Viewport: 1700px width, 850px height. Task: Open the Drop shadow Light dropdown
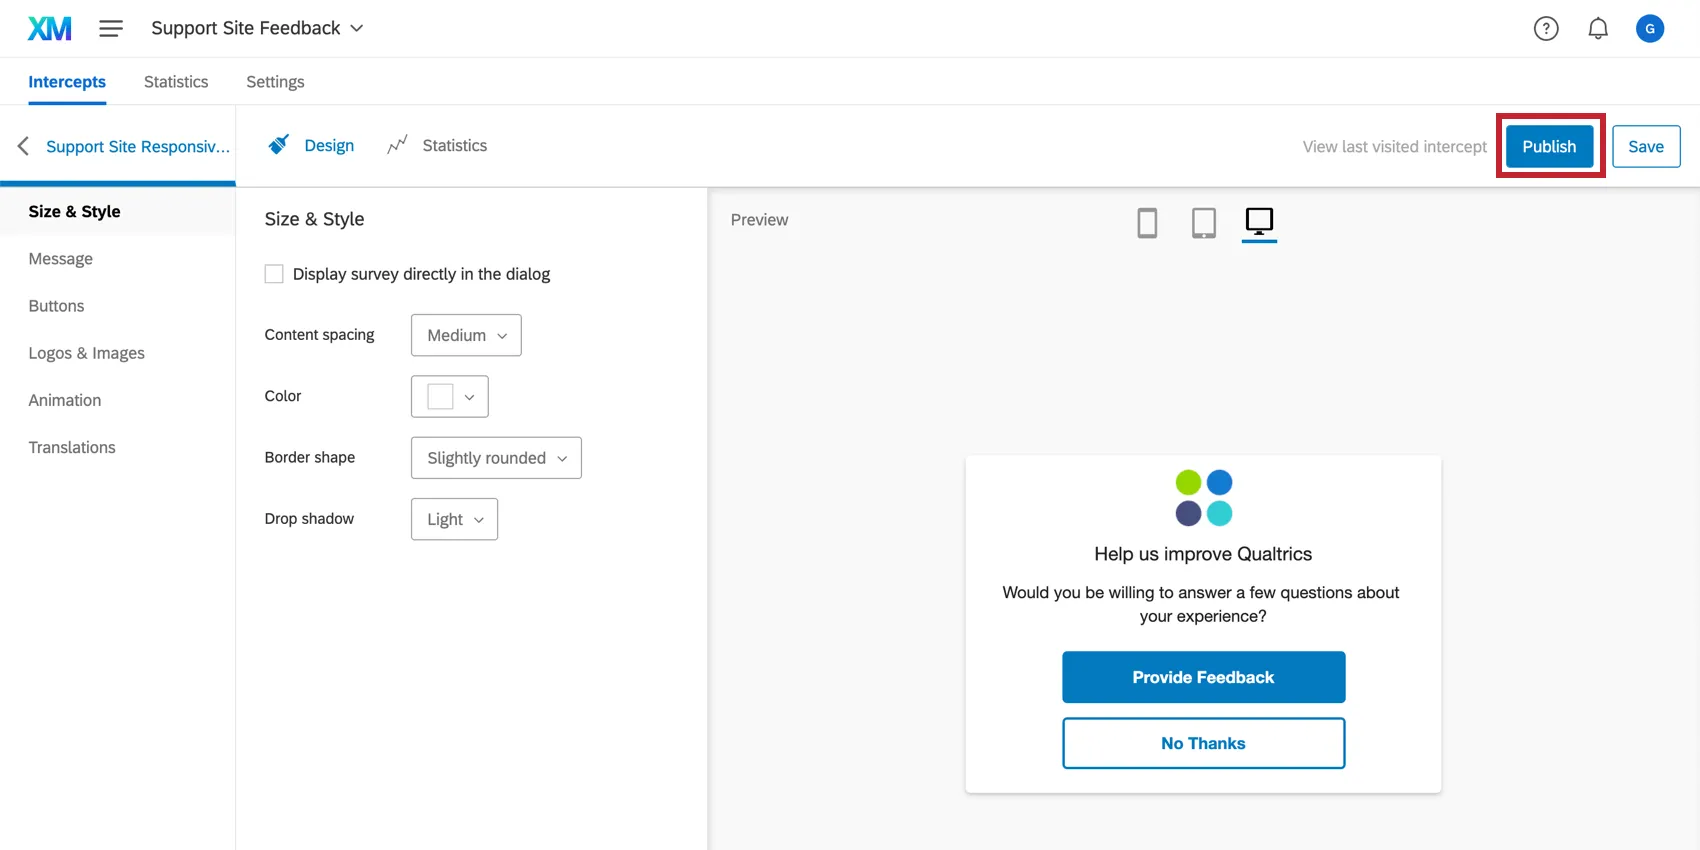[454, 519]
